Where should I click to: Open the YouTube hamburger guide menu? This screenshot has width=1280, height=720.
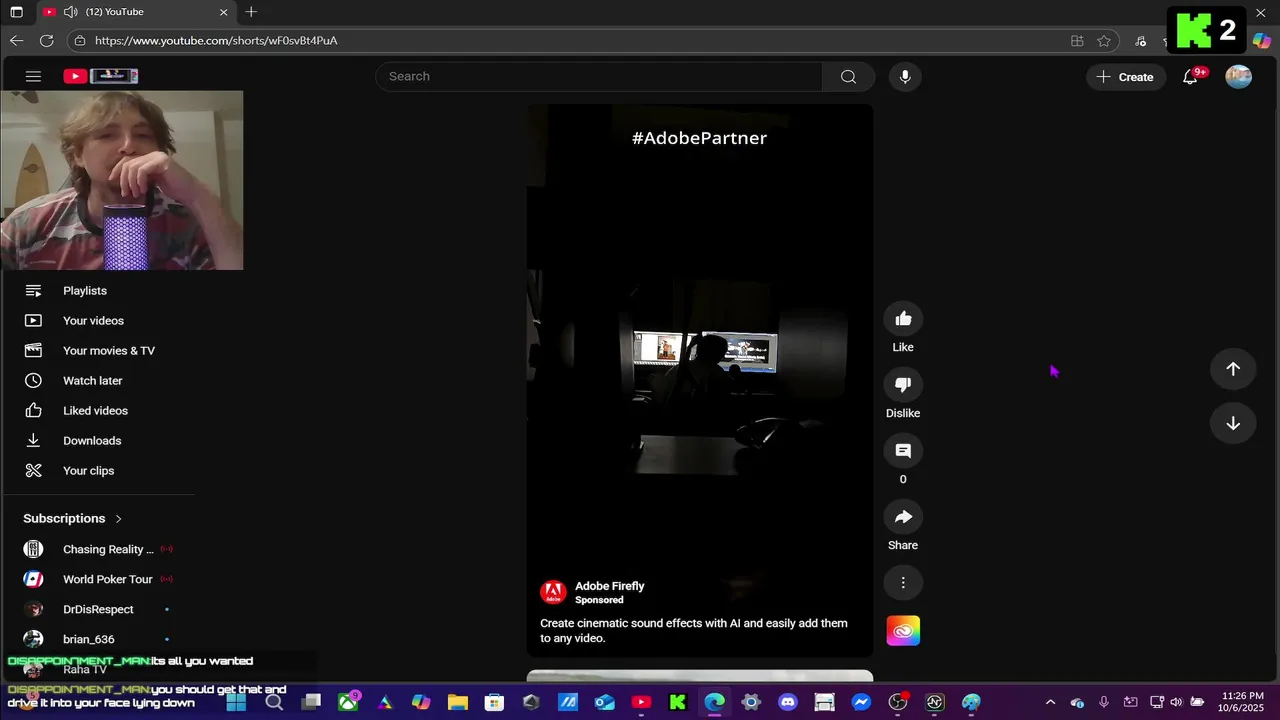pos(33,76)
